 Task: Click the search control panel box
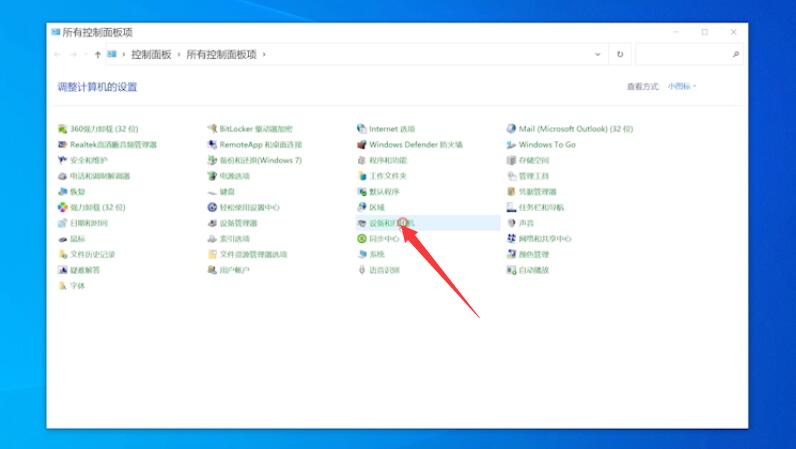click(x=689, y=54)
